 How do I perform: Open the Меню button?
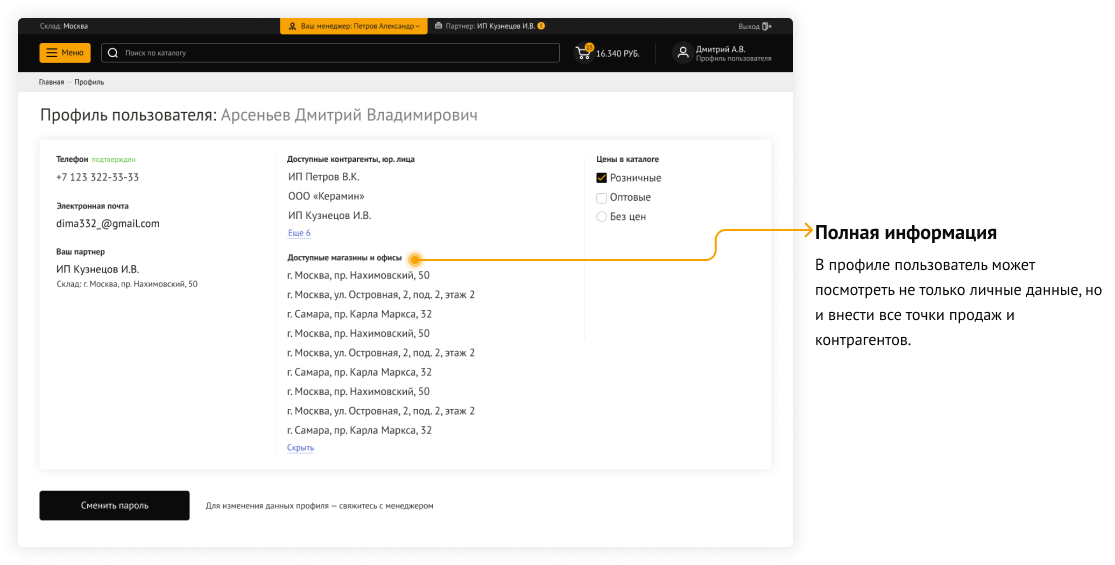tap(65, 53)
